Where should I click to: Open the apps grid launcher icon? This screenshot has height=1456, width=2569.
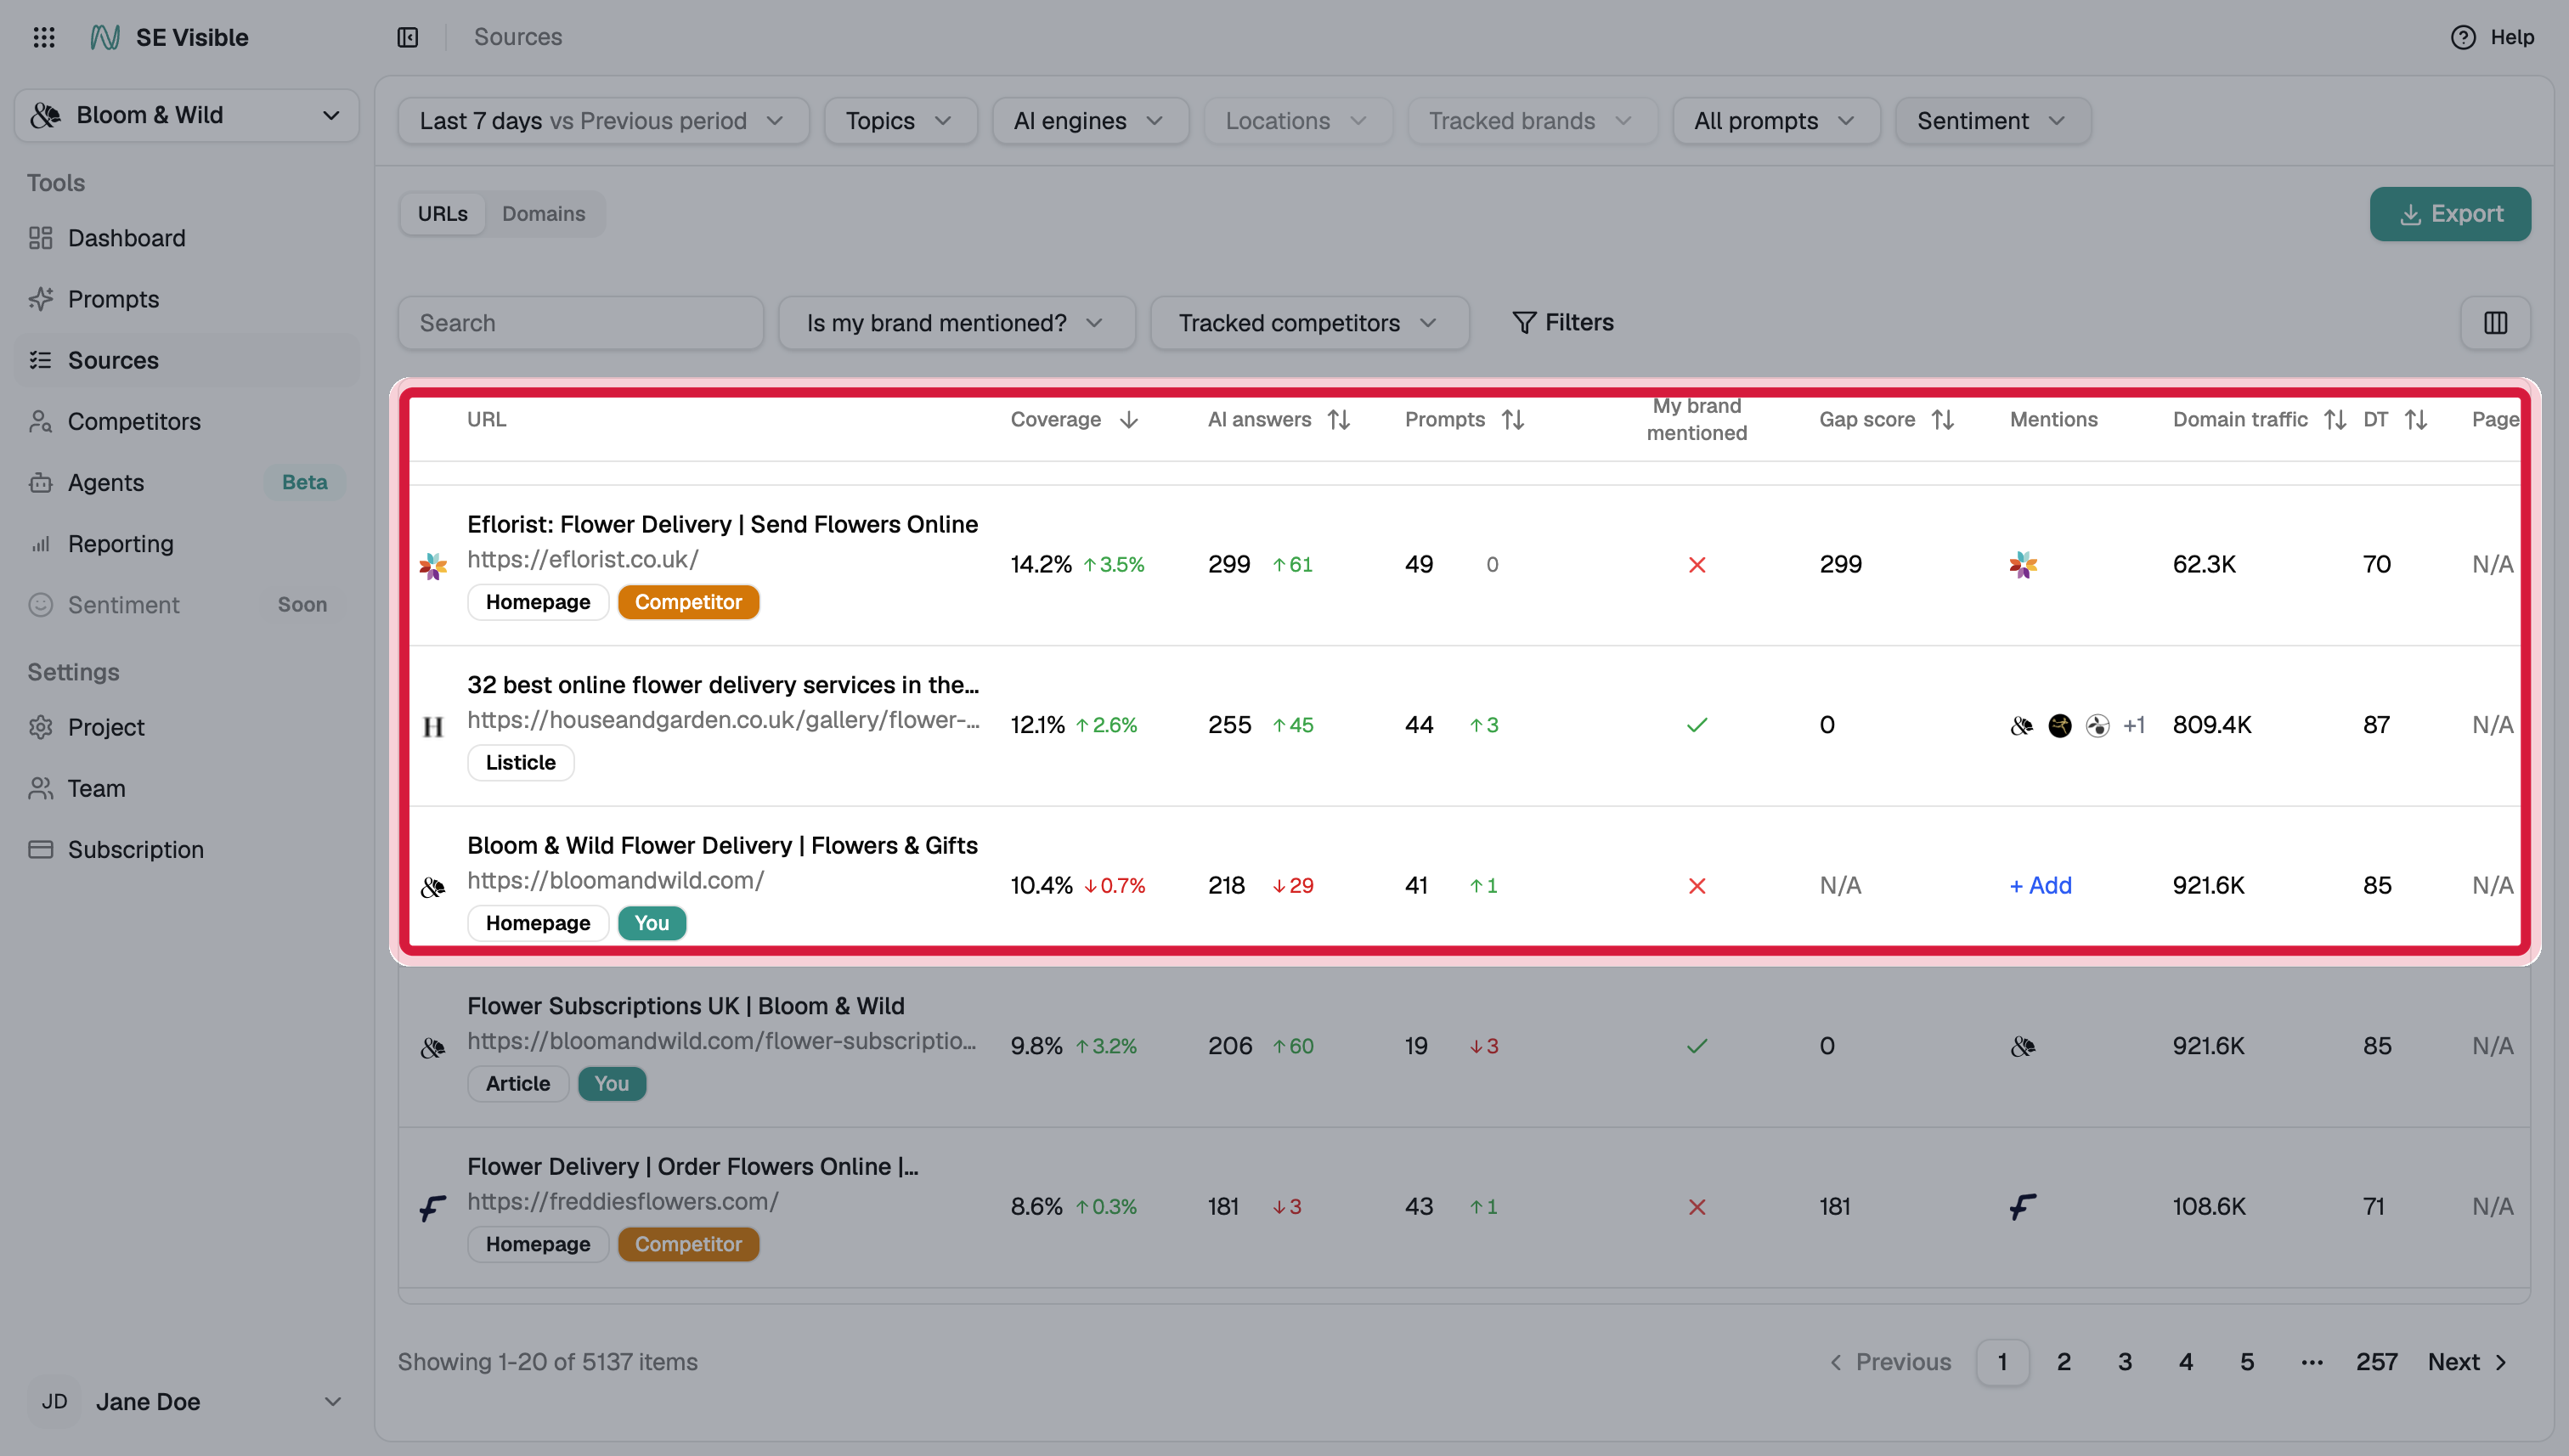pos(44,37)
